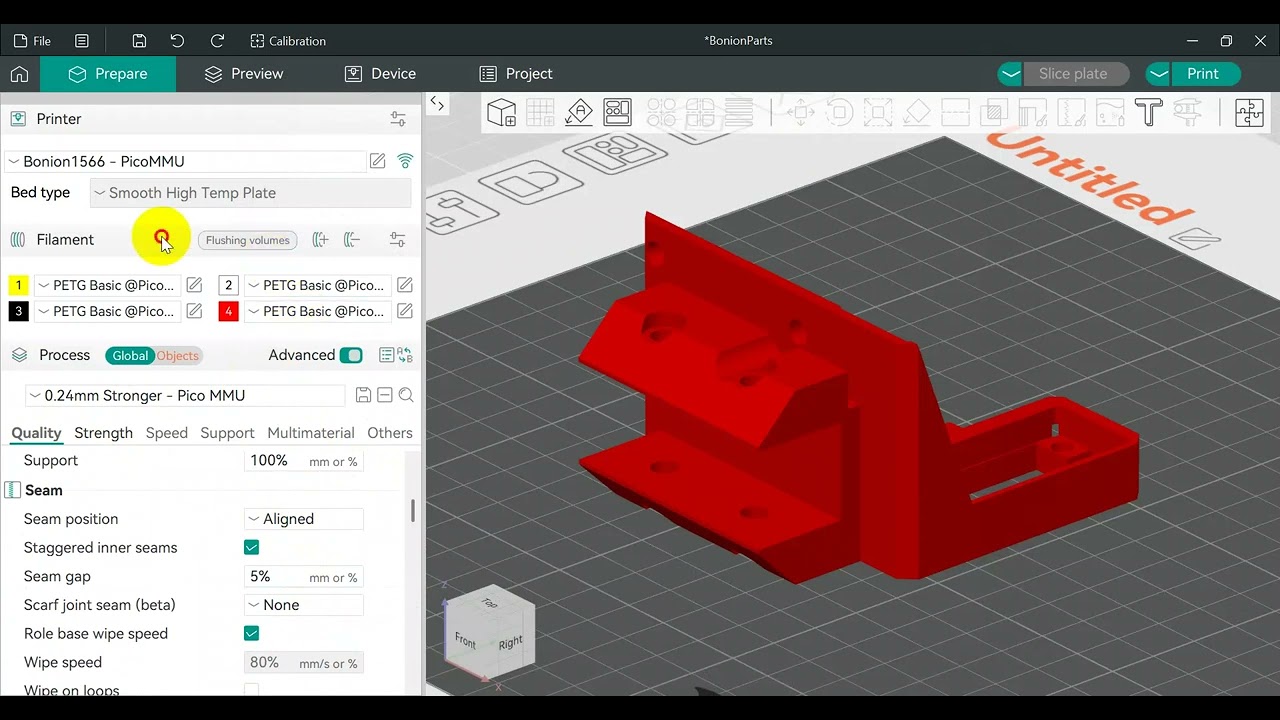Click the Redo arrow in title bar
This screenshot has height=720, width=1280.
point(217,41)
